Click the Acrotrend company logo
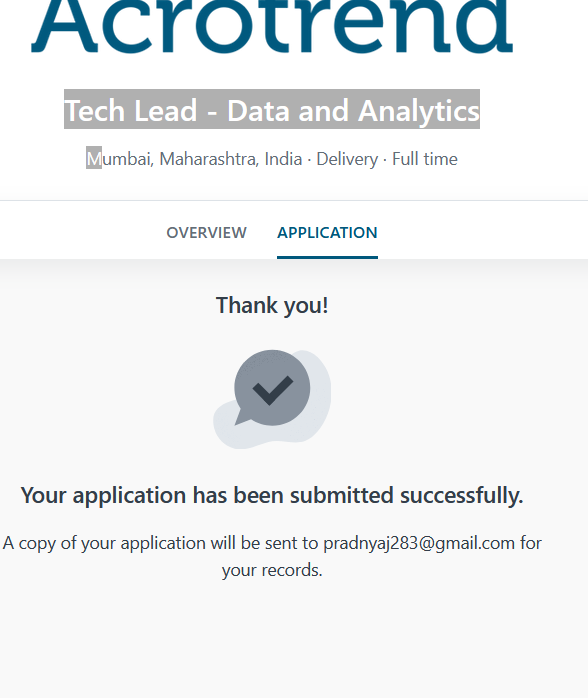The height and width of the screenshot is (698, 588). tap(272, 27)
